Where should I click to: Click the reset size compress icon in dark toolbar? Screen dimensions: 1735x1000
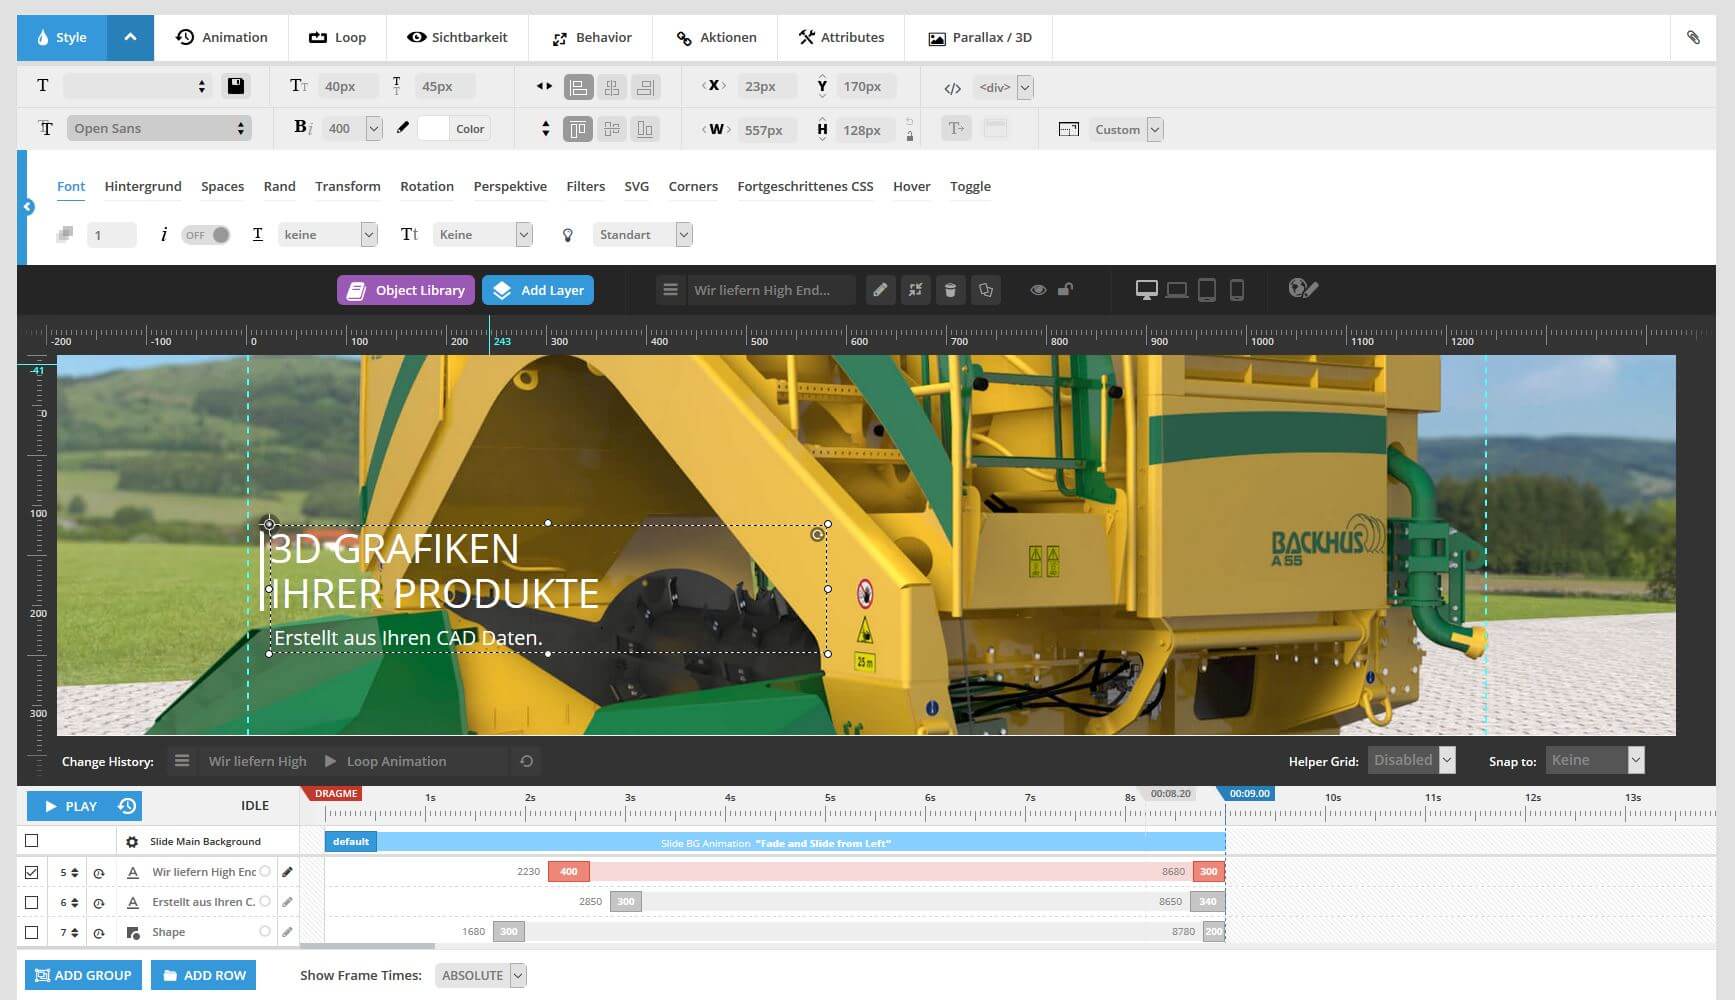pyautogui.click(x=915, y=290)
